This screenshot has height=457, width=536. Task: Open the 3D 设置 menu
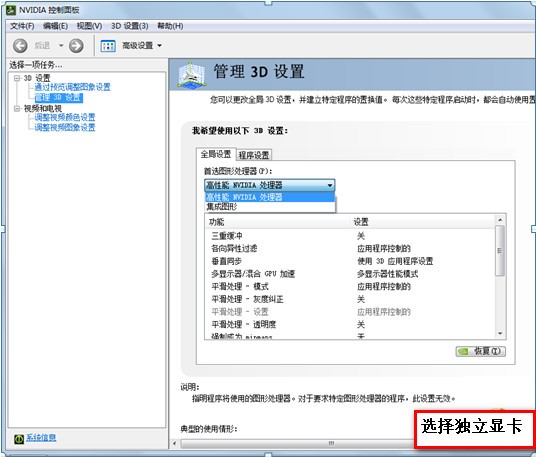(130, 26)
